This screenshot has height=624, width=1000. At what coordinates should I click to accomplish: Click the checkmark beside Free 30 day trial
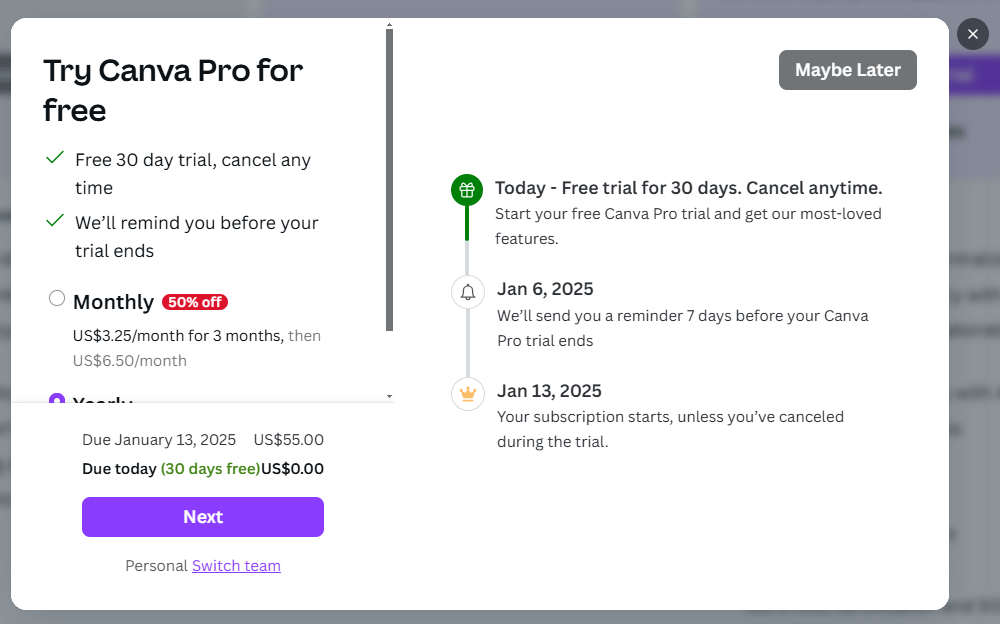coord(55,159)
